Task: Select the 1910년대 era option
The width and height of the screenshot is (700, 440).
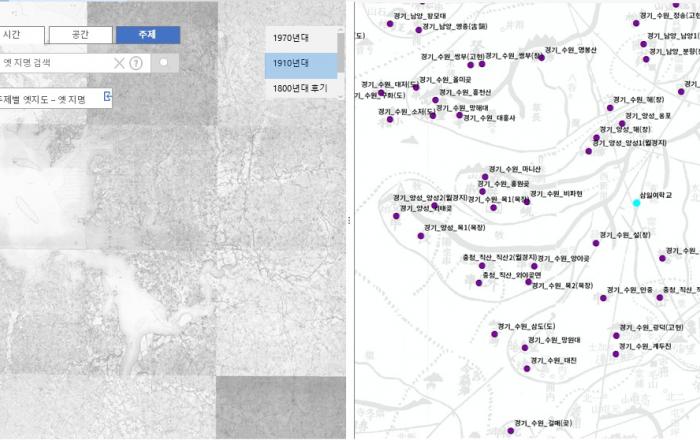Action: click(x=291, y=63)
